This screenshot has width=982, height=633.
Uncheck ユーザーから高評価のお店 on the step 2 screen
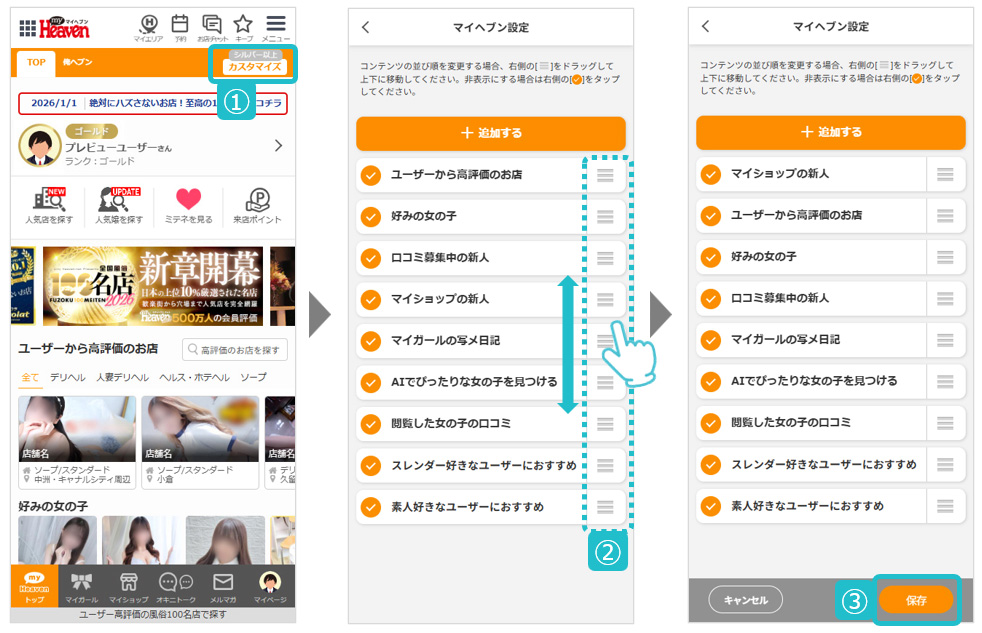371,175
